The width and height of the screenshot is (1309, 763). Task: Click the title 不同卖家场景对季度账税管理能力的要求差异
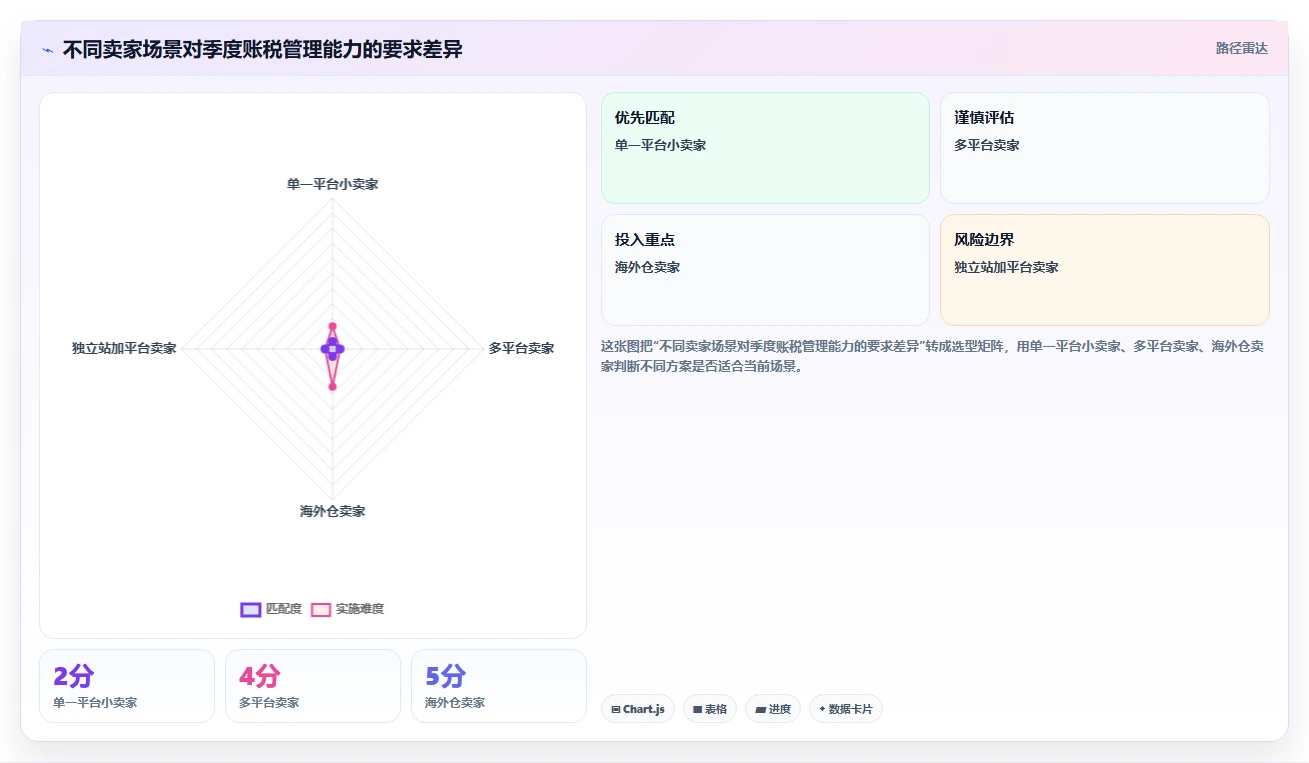click(x=263, y=49)
